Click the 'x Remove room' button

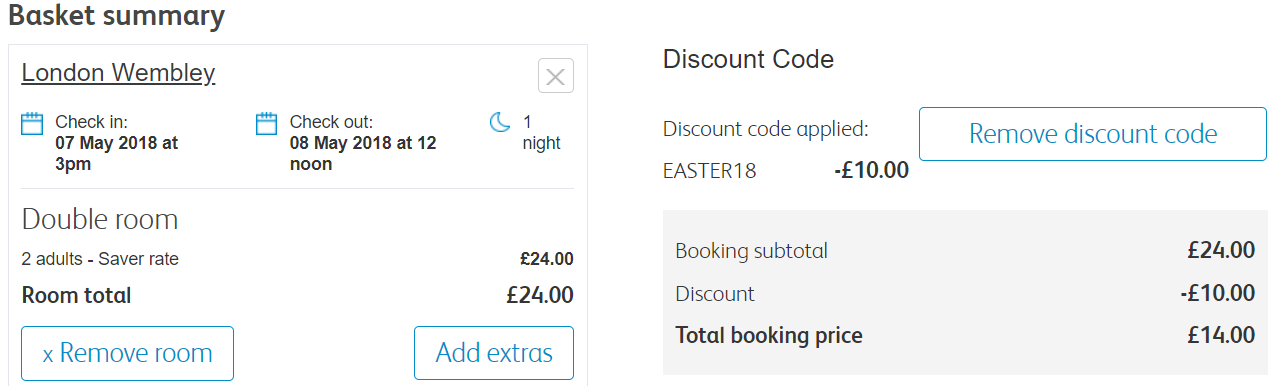127,353
